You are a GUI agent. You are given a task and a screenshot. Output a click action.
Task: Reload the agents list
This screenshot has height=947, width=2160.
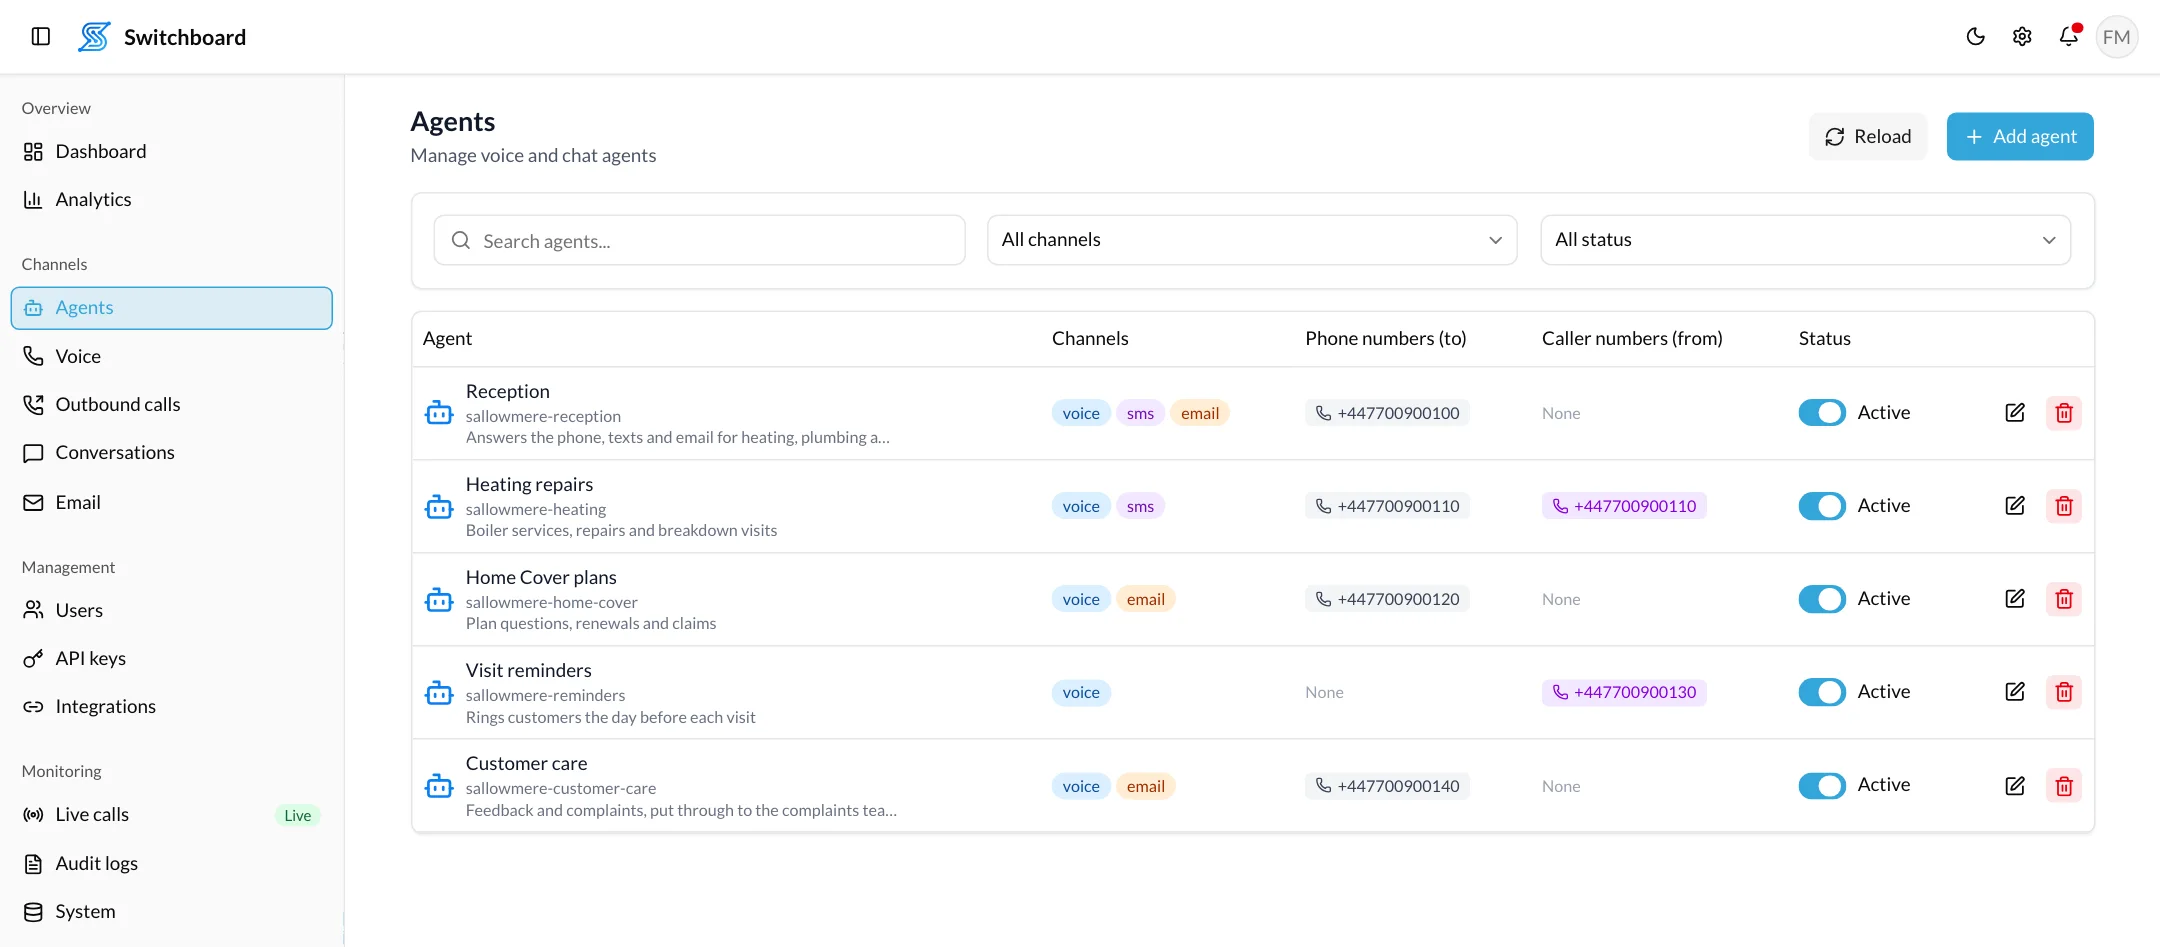pos(1868,137)
